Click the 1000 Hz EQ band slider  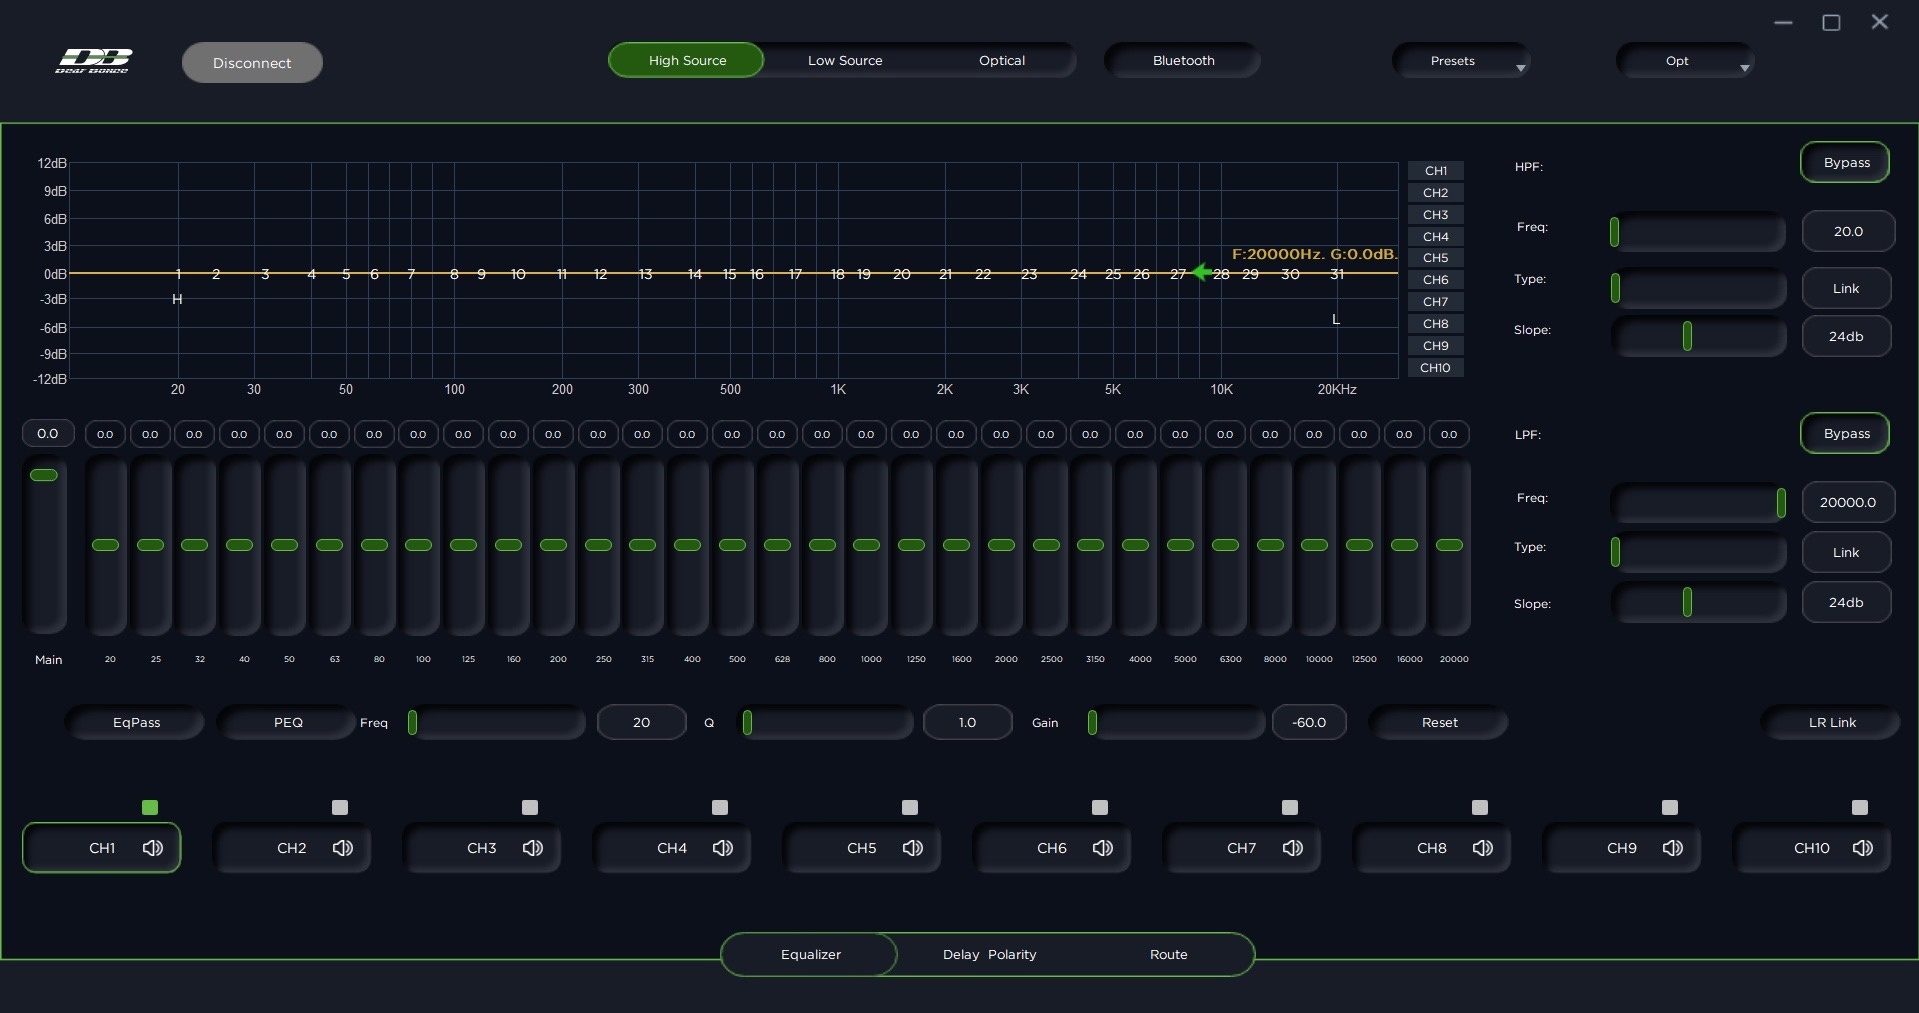867,545
